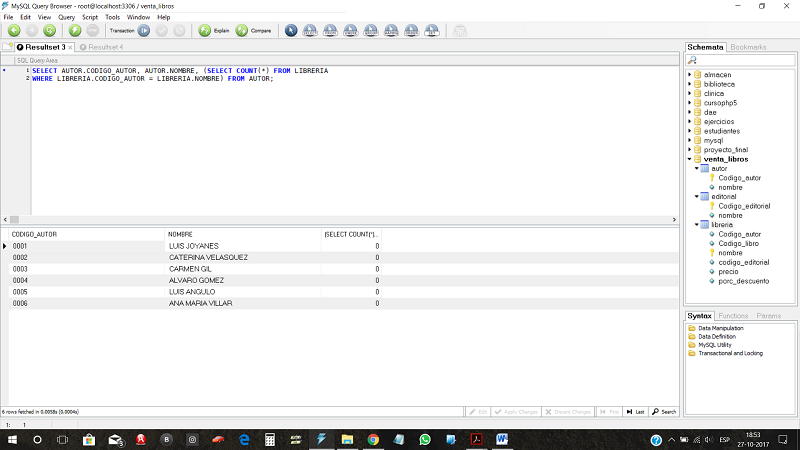Click the Explain query button
800x450 pixels.
[214, 31]
